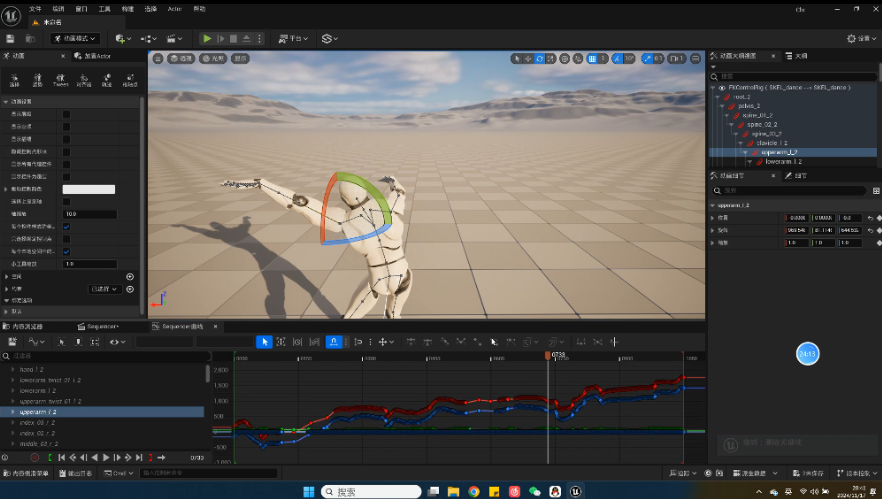The height and width of the screenshot is (499, 882).
Task: Click the viewport Show button
Action: [240, 59]
